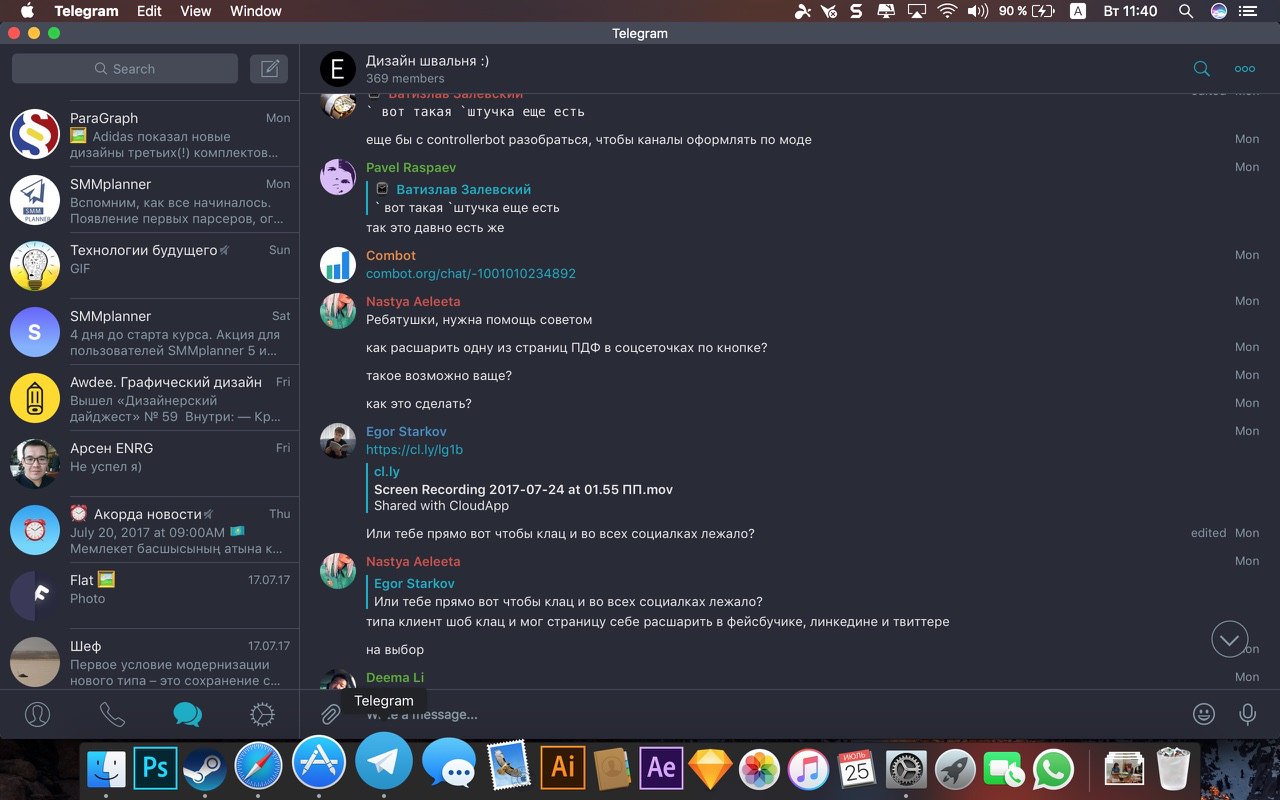Click Egor Starkov sender name
1280x800 pixels.
pos(406,431)
